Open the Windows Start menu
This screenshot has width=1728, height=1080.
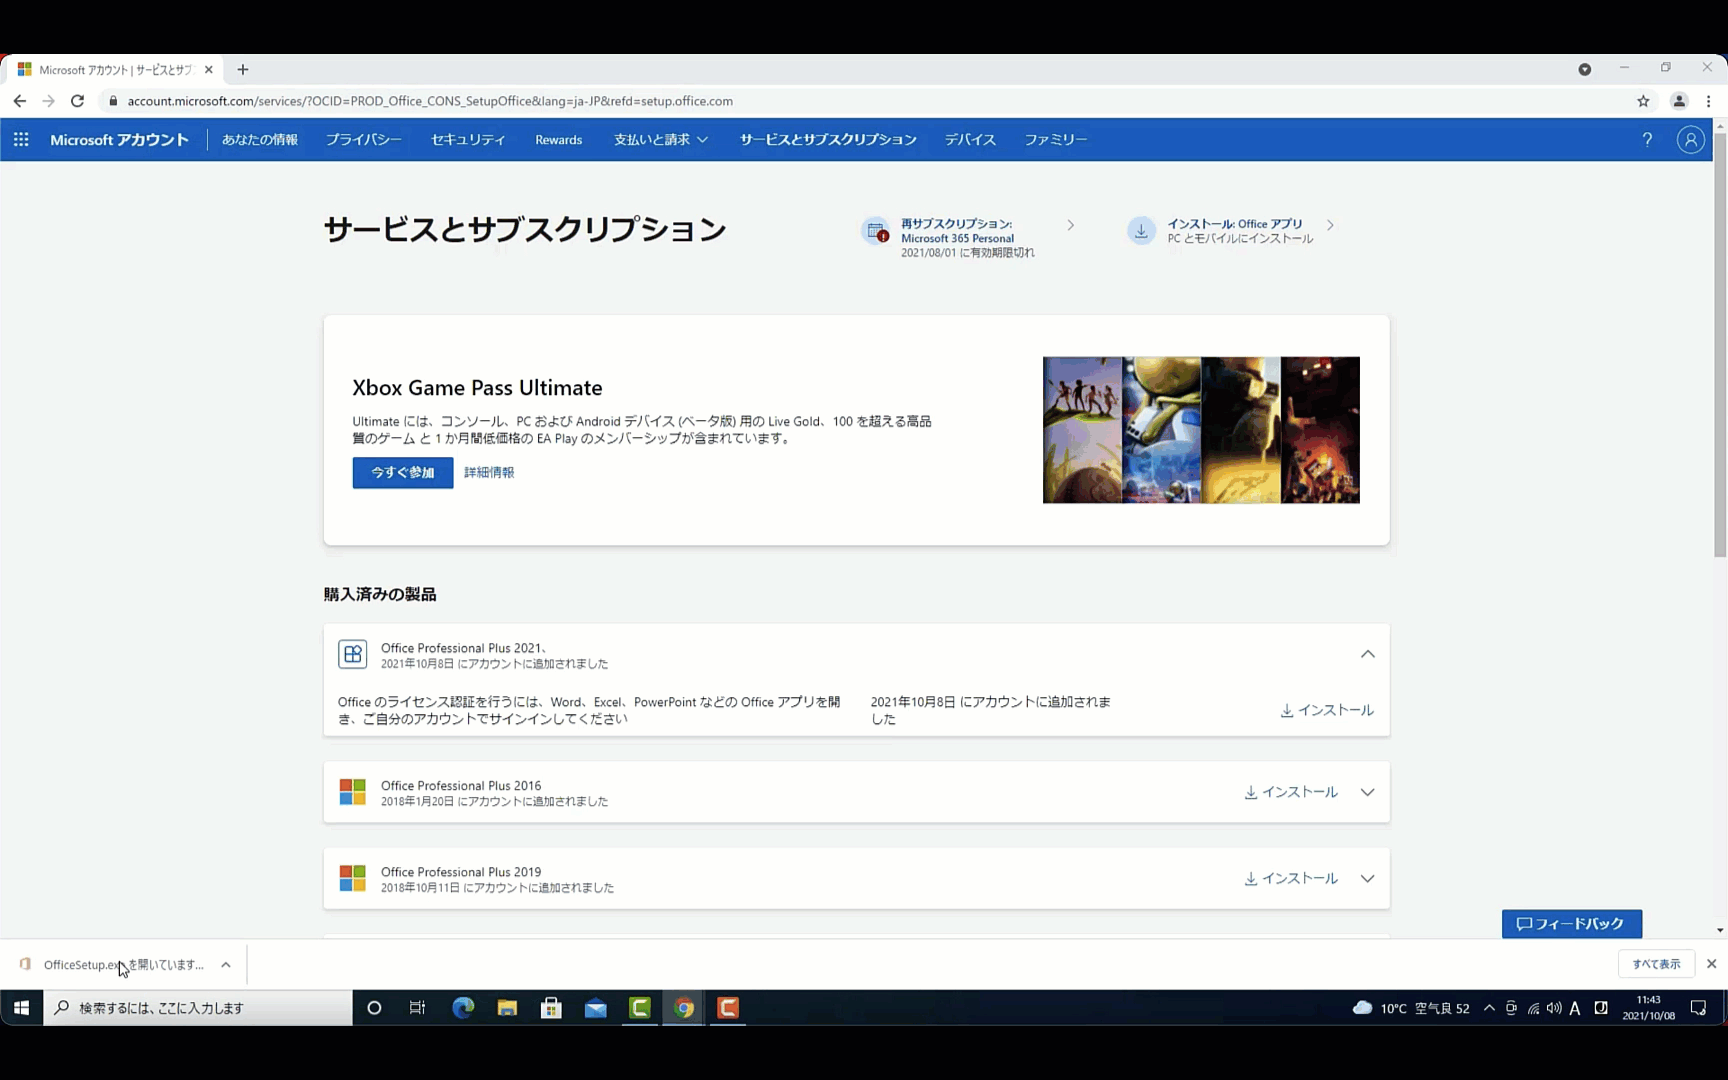tap(21, 1008)
